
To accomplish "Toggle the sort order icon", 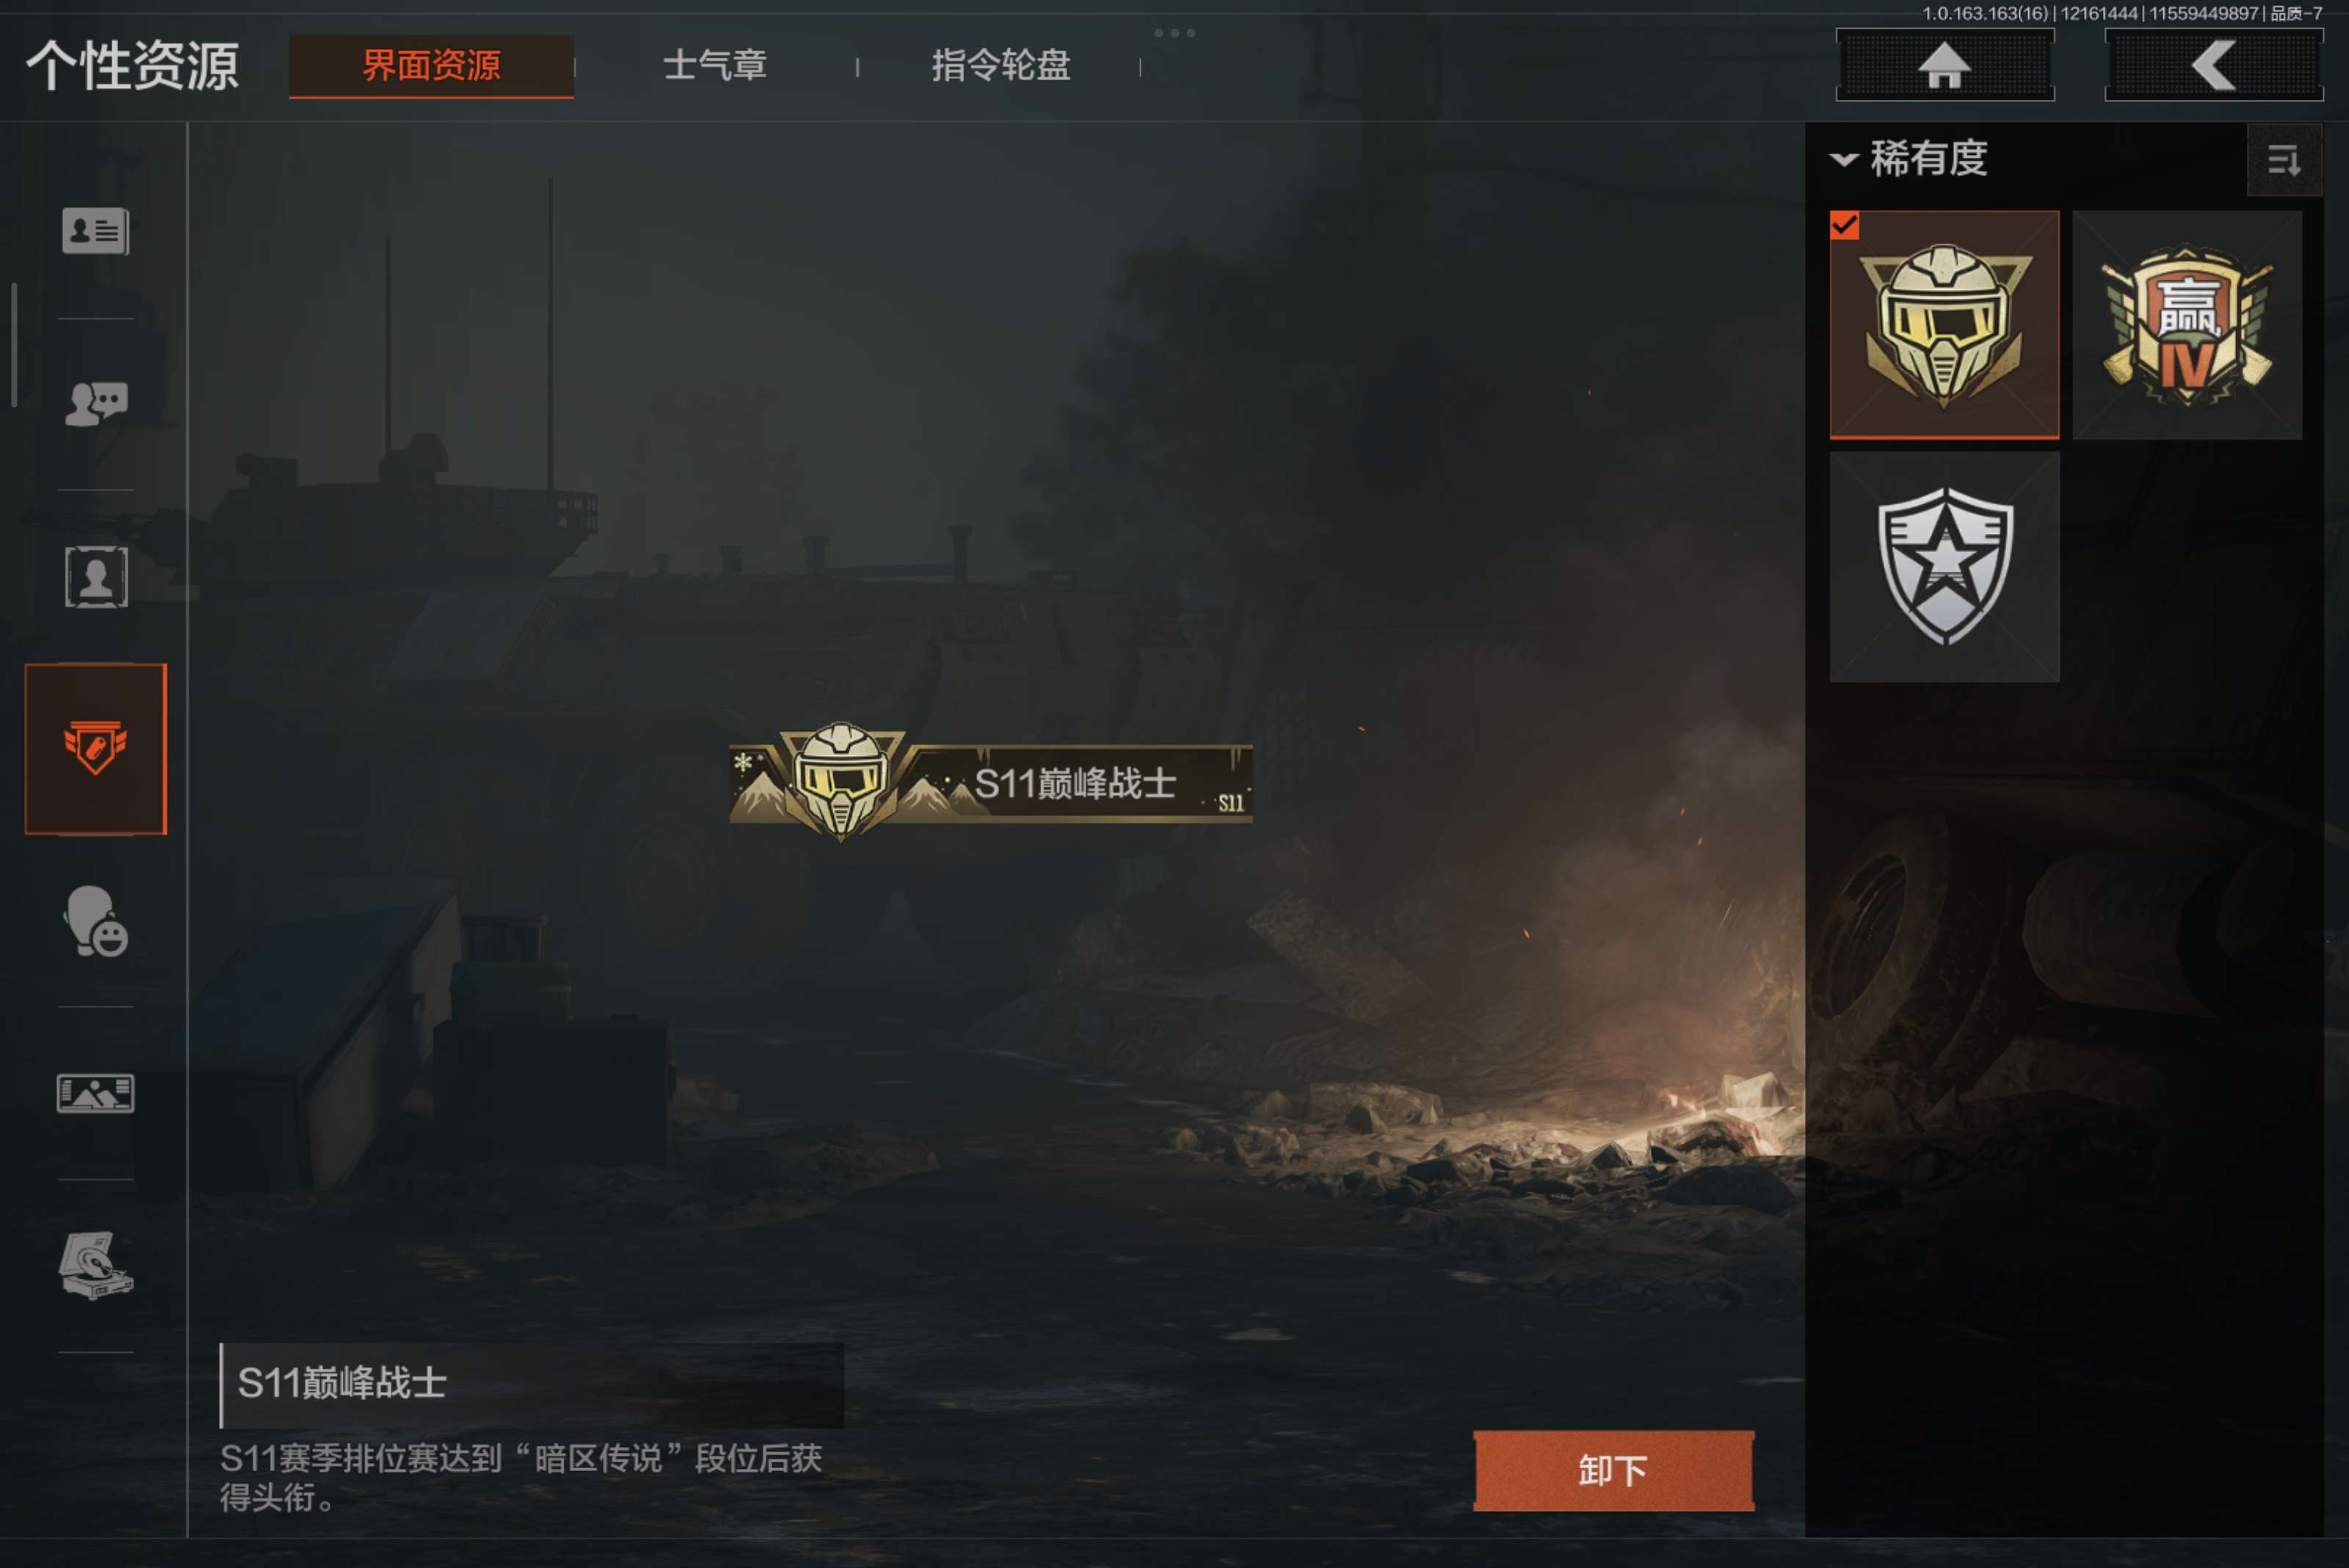I will [x=2284, y=160].
